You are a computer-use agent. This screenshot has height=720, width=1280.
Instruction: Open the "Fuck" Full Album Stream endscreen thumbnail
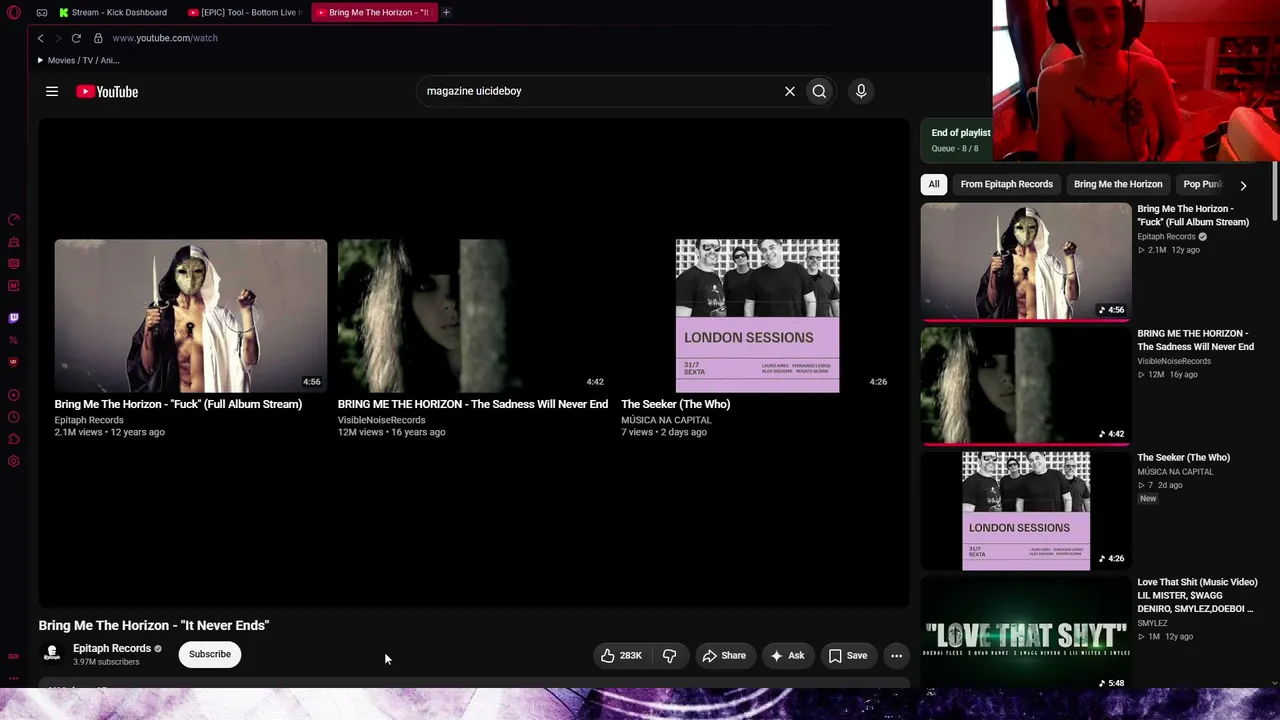point(191,316)
